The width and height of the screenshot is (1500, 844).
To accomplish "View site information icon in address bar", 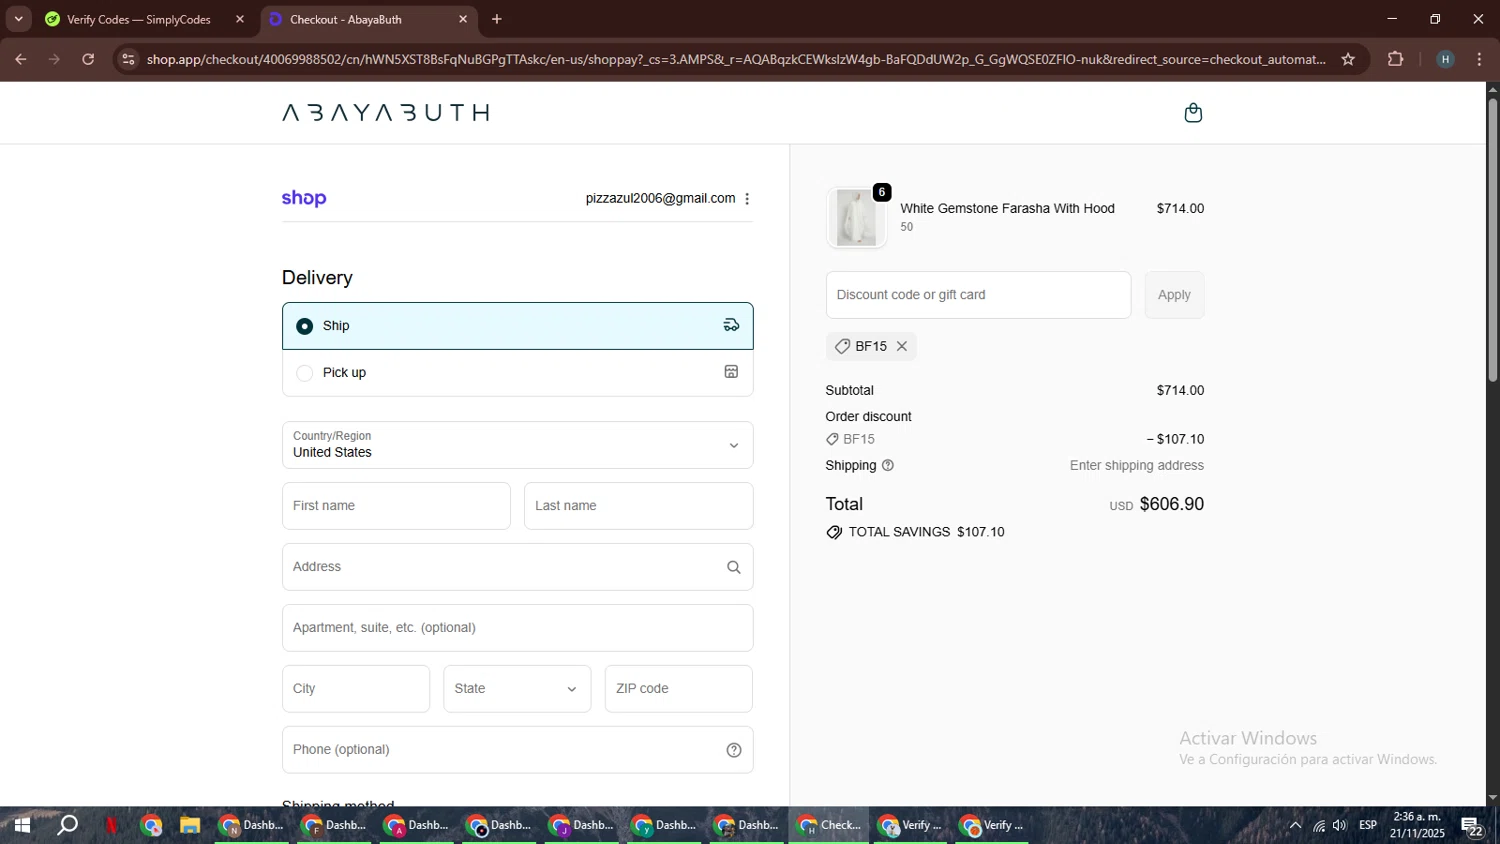I will click(x=127, y=59).
